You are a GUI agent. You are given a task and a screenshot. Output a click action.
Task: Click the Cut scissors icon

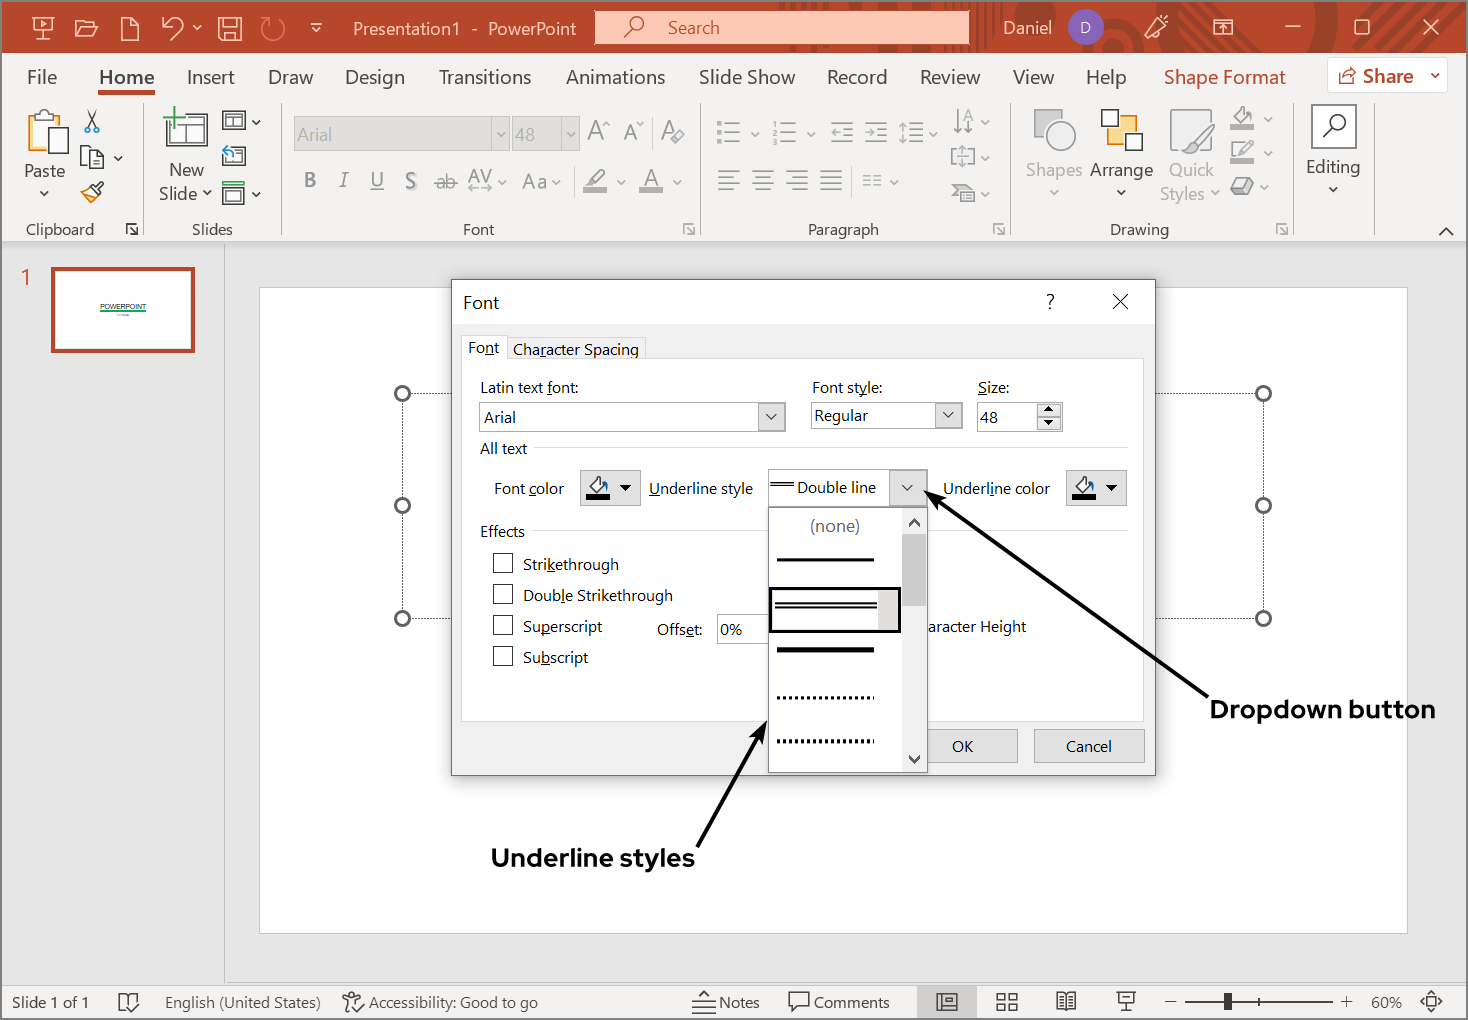92,122
